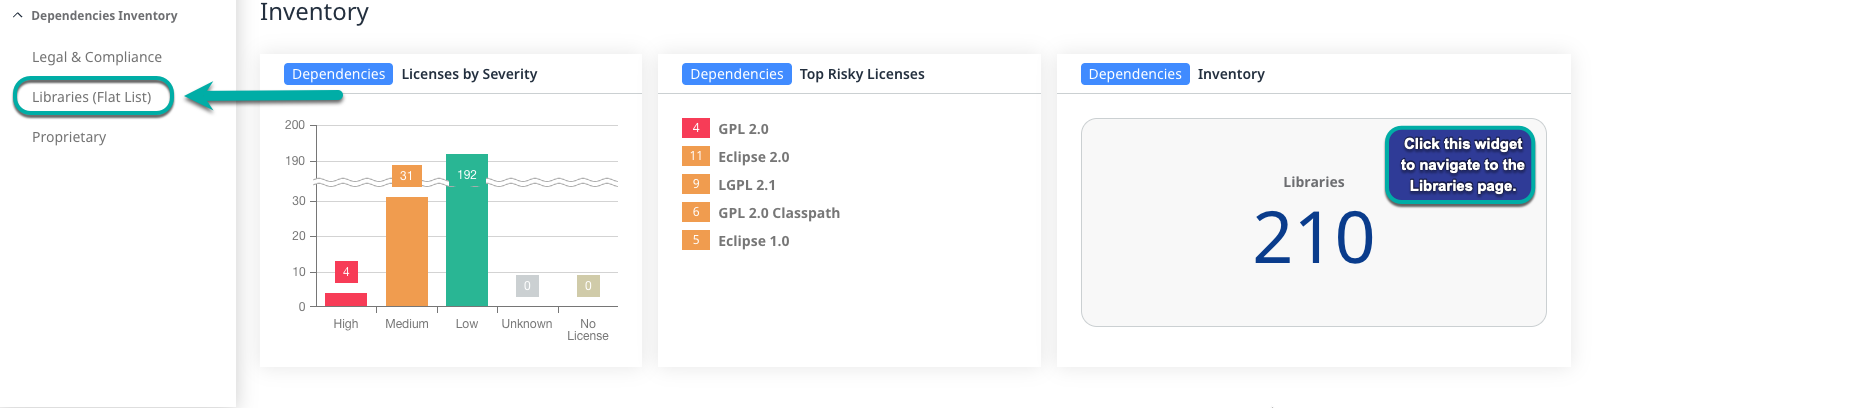This screenshot has width=1857, height=408.
Task: Click the green Low severity bar
Action: [467, 240]
